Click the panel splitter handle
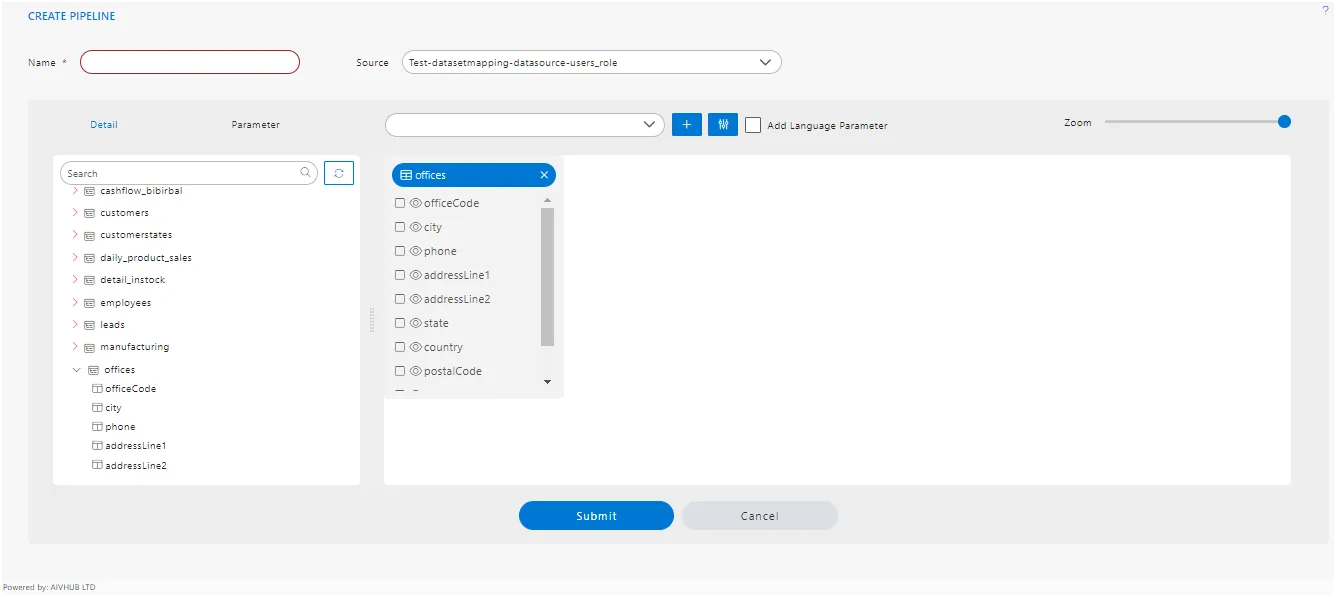The height and width of the screenshot is (597, 1336). (x=372, y=320)
